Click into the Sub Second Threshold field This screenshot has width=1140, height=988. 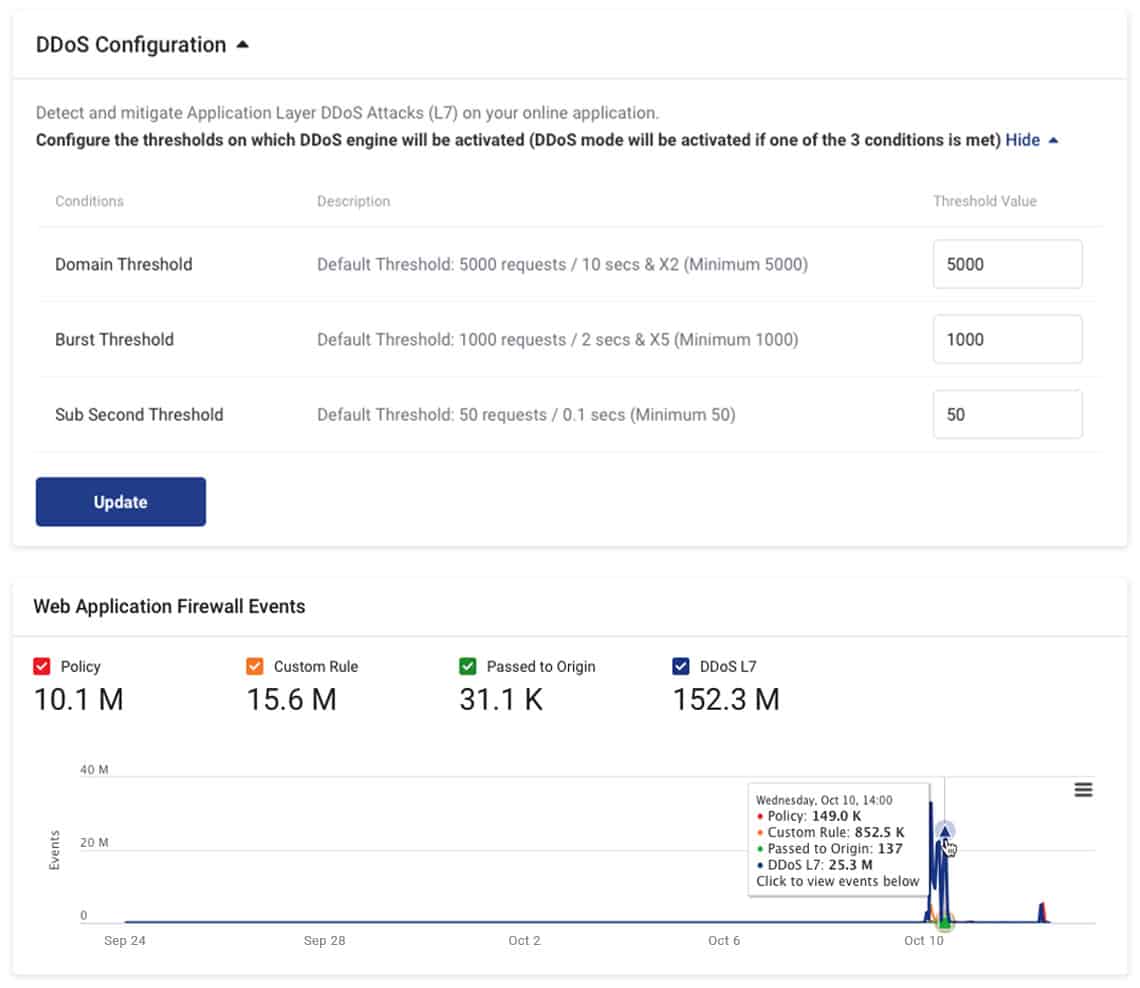click(x=1007, y=414)
